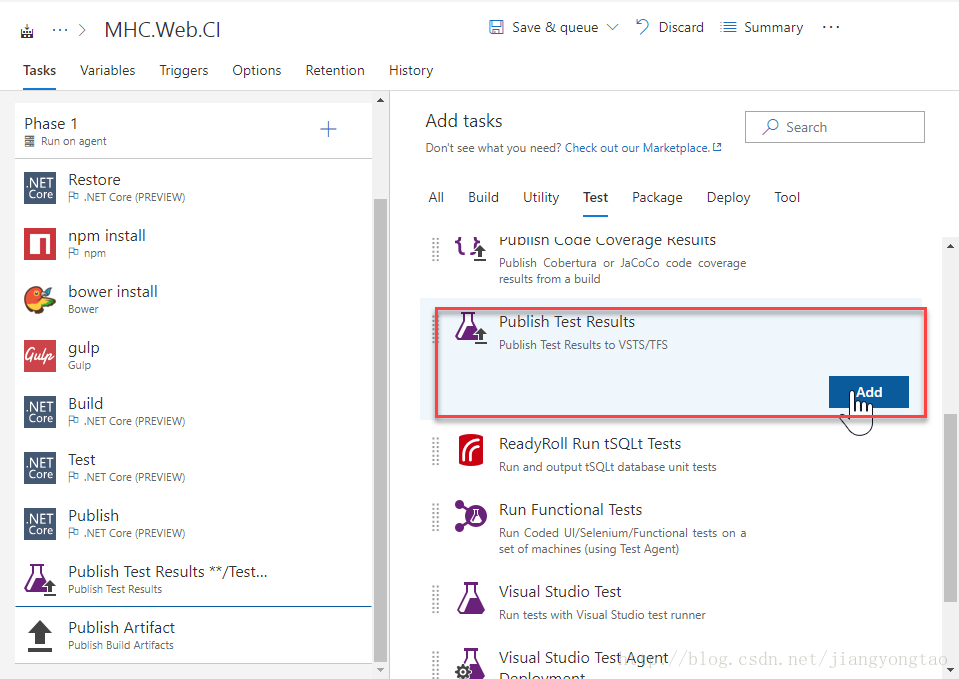
Task: Select the Visual Studio Test title
Action: click(560, 592)
